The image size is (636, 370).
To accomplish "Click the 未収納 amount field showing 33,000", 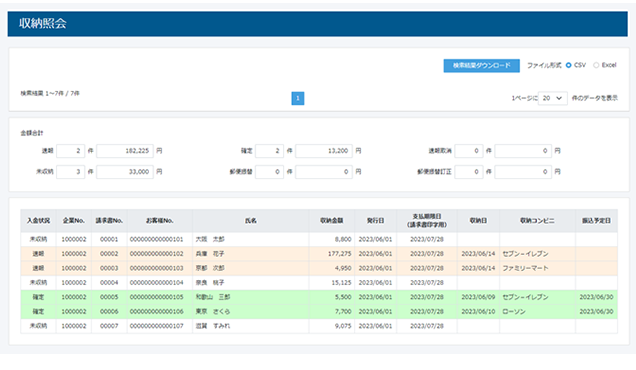I will tap(125, 172).
